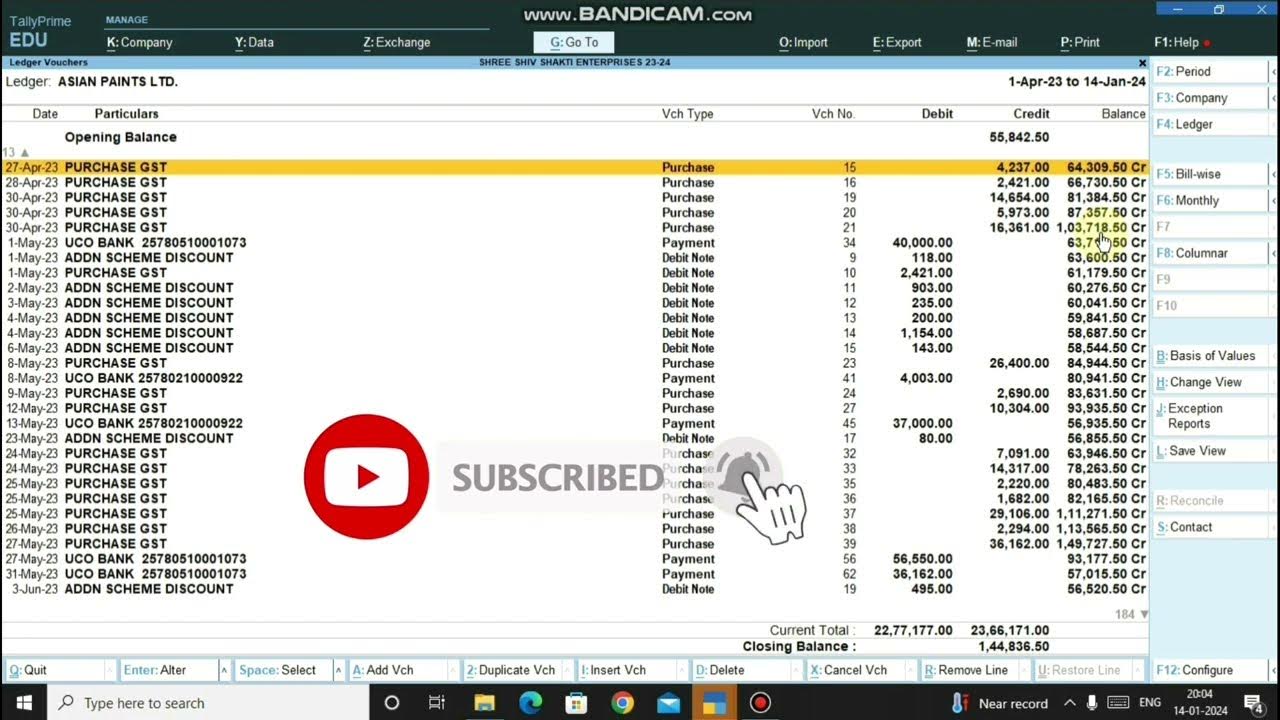Open Microsoft Store taskbar icon

click(x=576, y=703)
